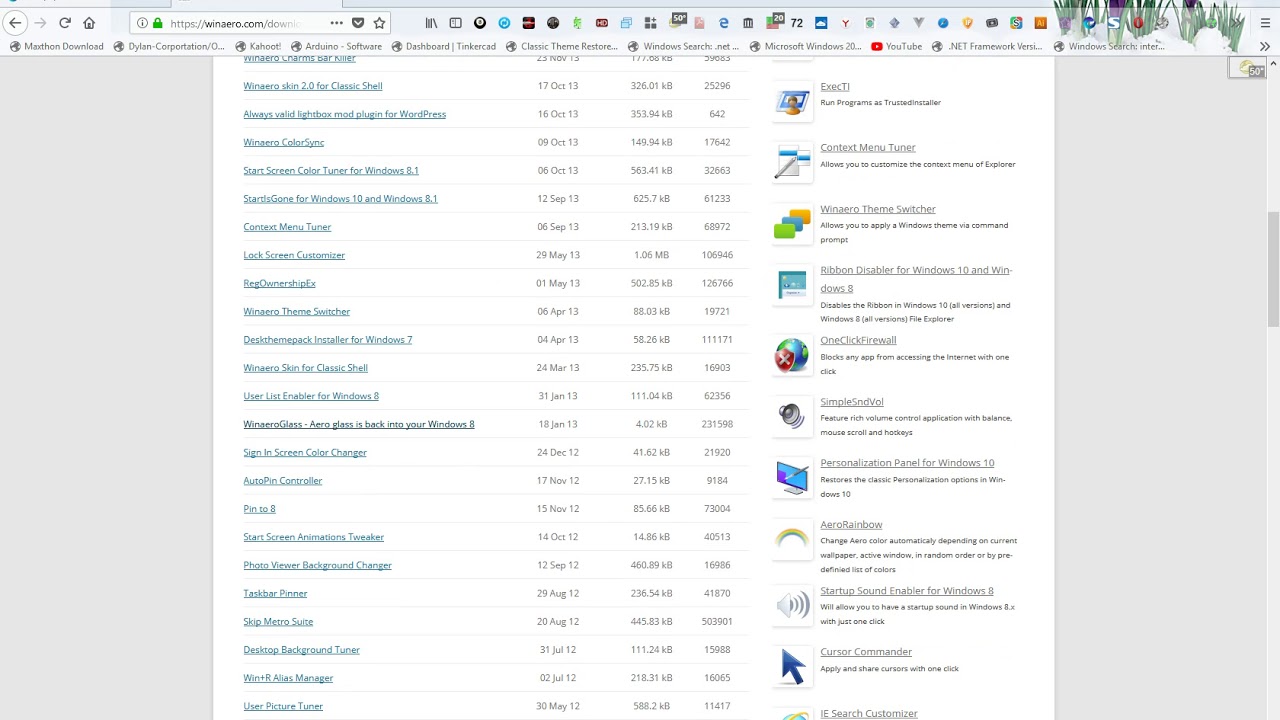The width and height of the screenshot is (1280, 720).
Task: Open Skip Metro Suite link
Action: pos(278,621)
